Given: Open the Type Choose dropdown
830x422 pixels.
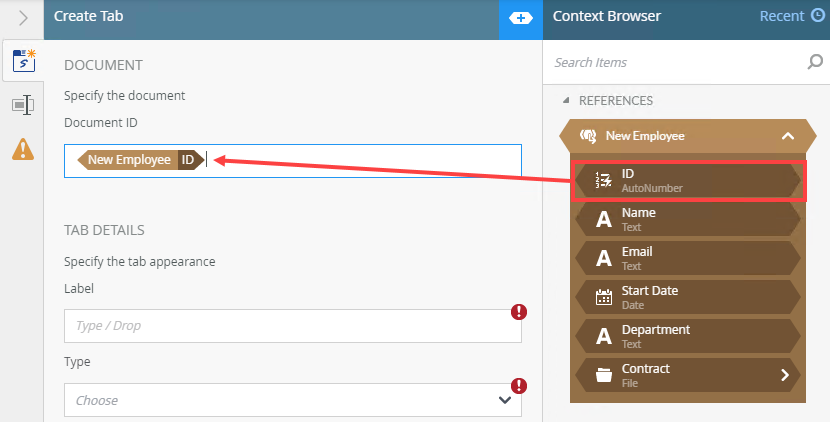Looking at the screenshot, I should (292, 400).
